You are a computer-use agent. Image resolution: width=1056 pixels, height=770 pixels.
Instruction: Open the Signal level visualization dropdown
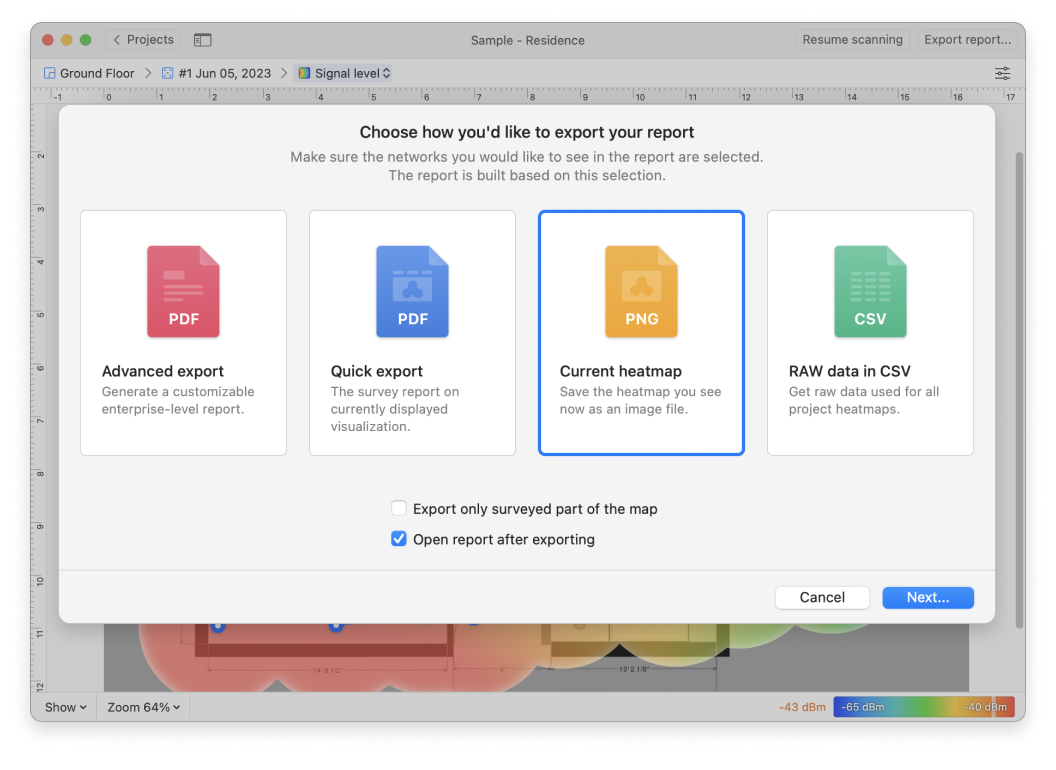(x=345, y=73)
